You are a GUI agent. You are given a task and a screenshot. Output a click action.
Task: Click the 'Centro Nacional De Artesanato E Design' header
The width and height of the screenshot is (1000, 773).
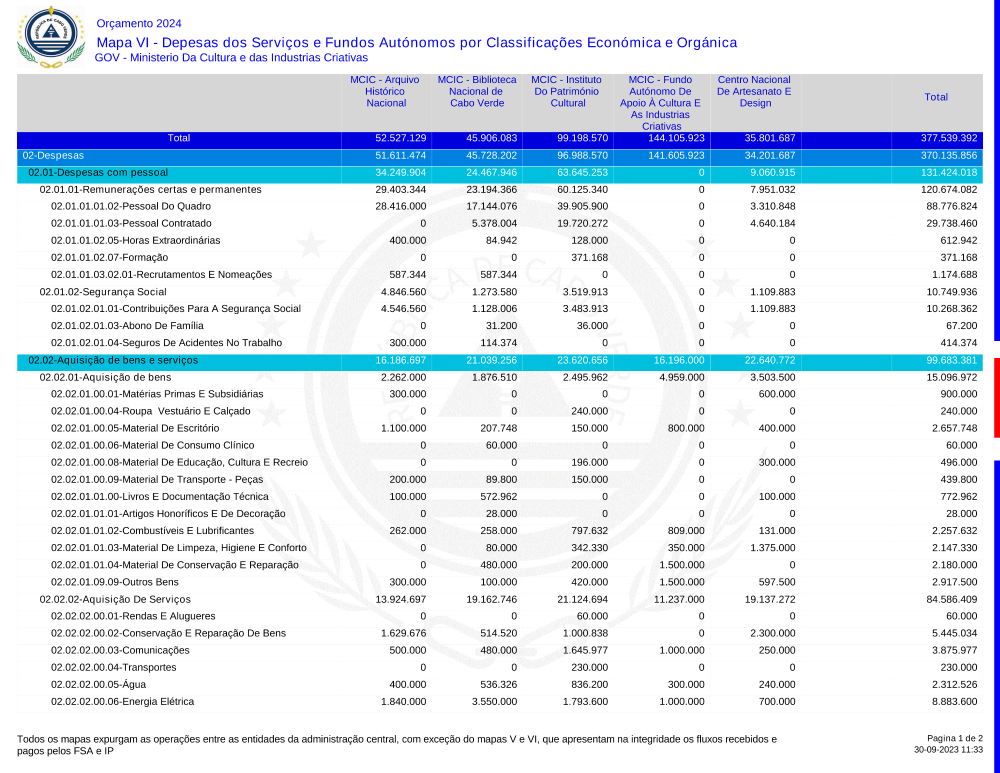pos(755,91)
